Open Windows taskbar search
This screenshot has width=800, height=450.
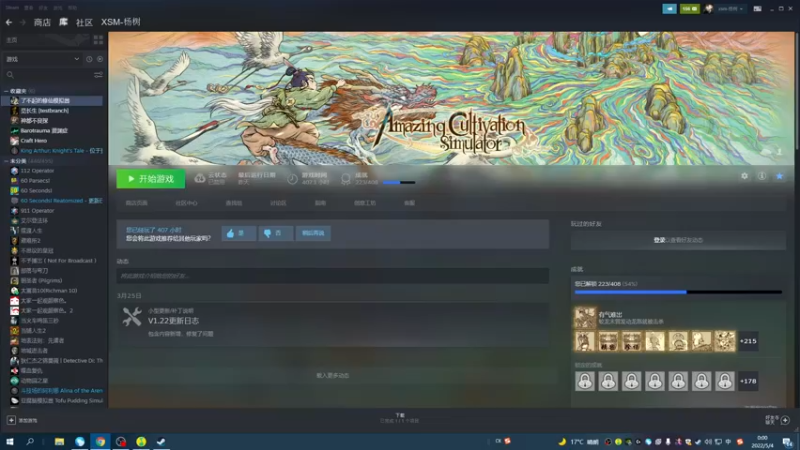pyautogui.click(x=30, y=441)
